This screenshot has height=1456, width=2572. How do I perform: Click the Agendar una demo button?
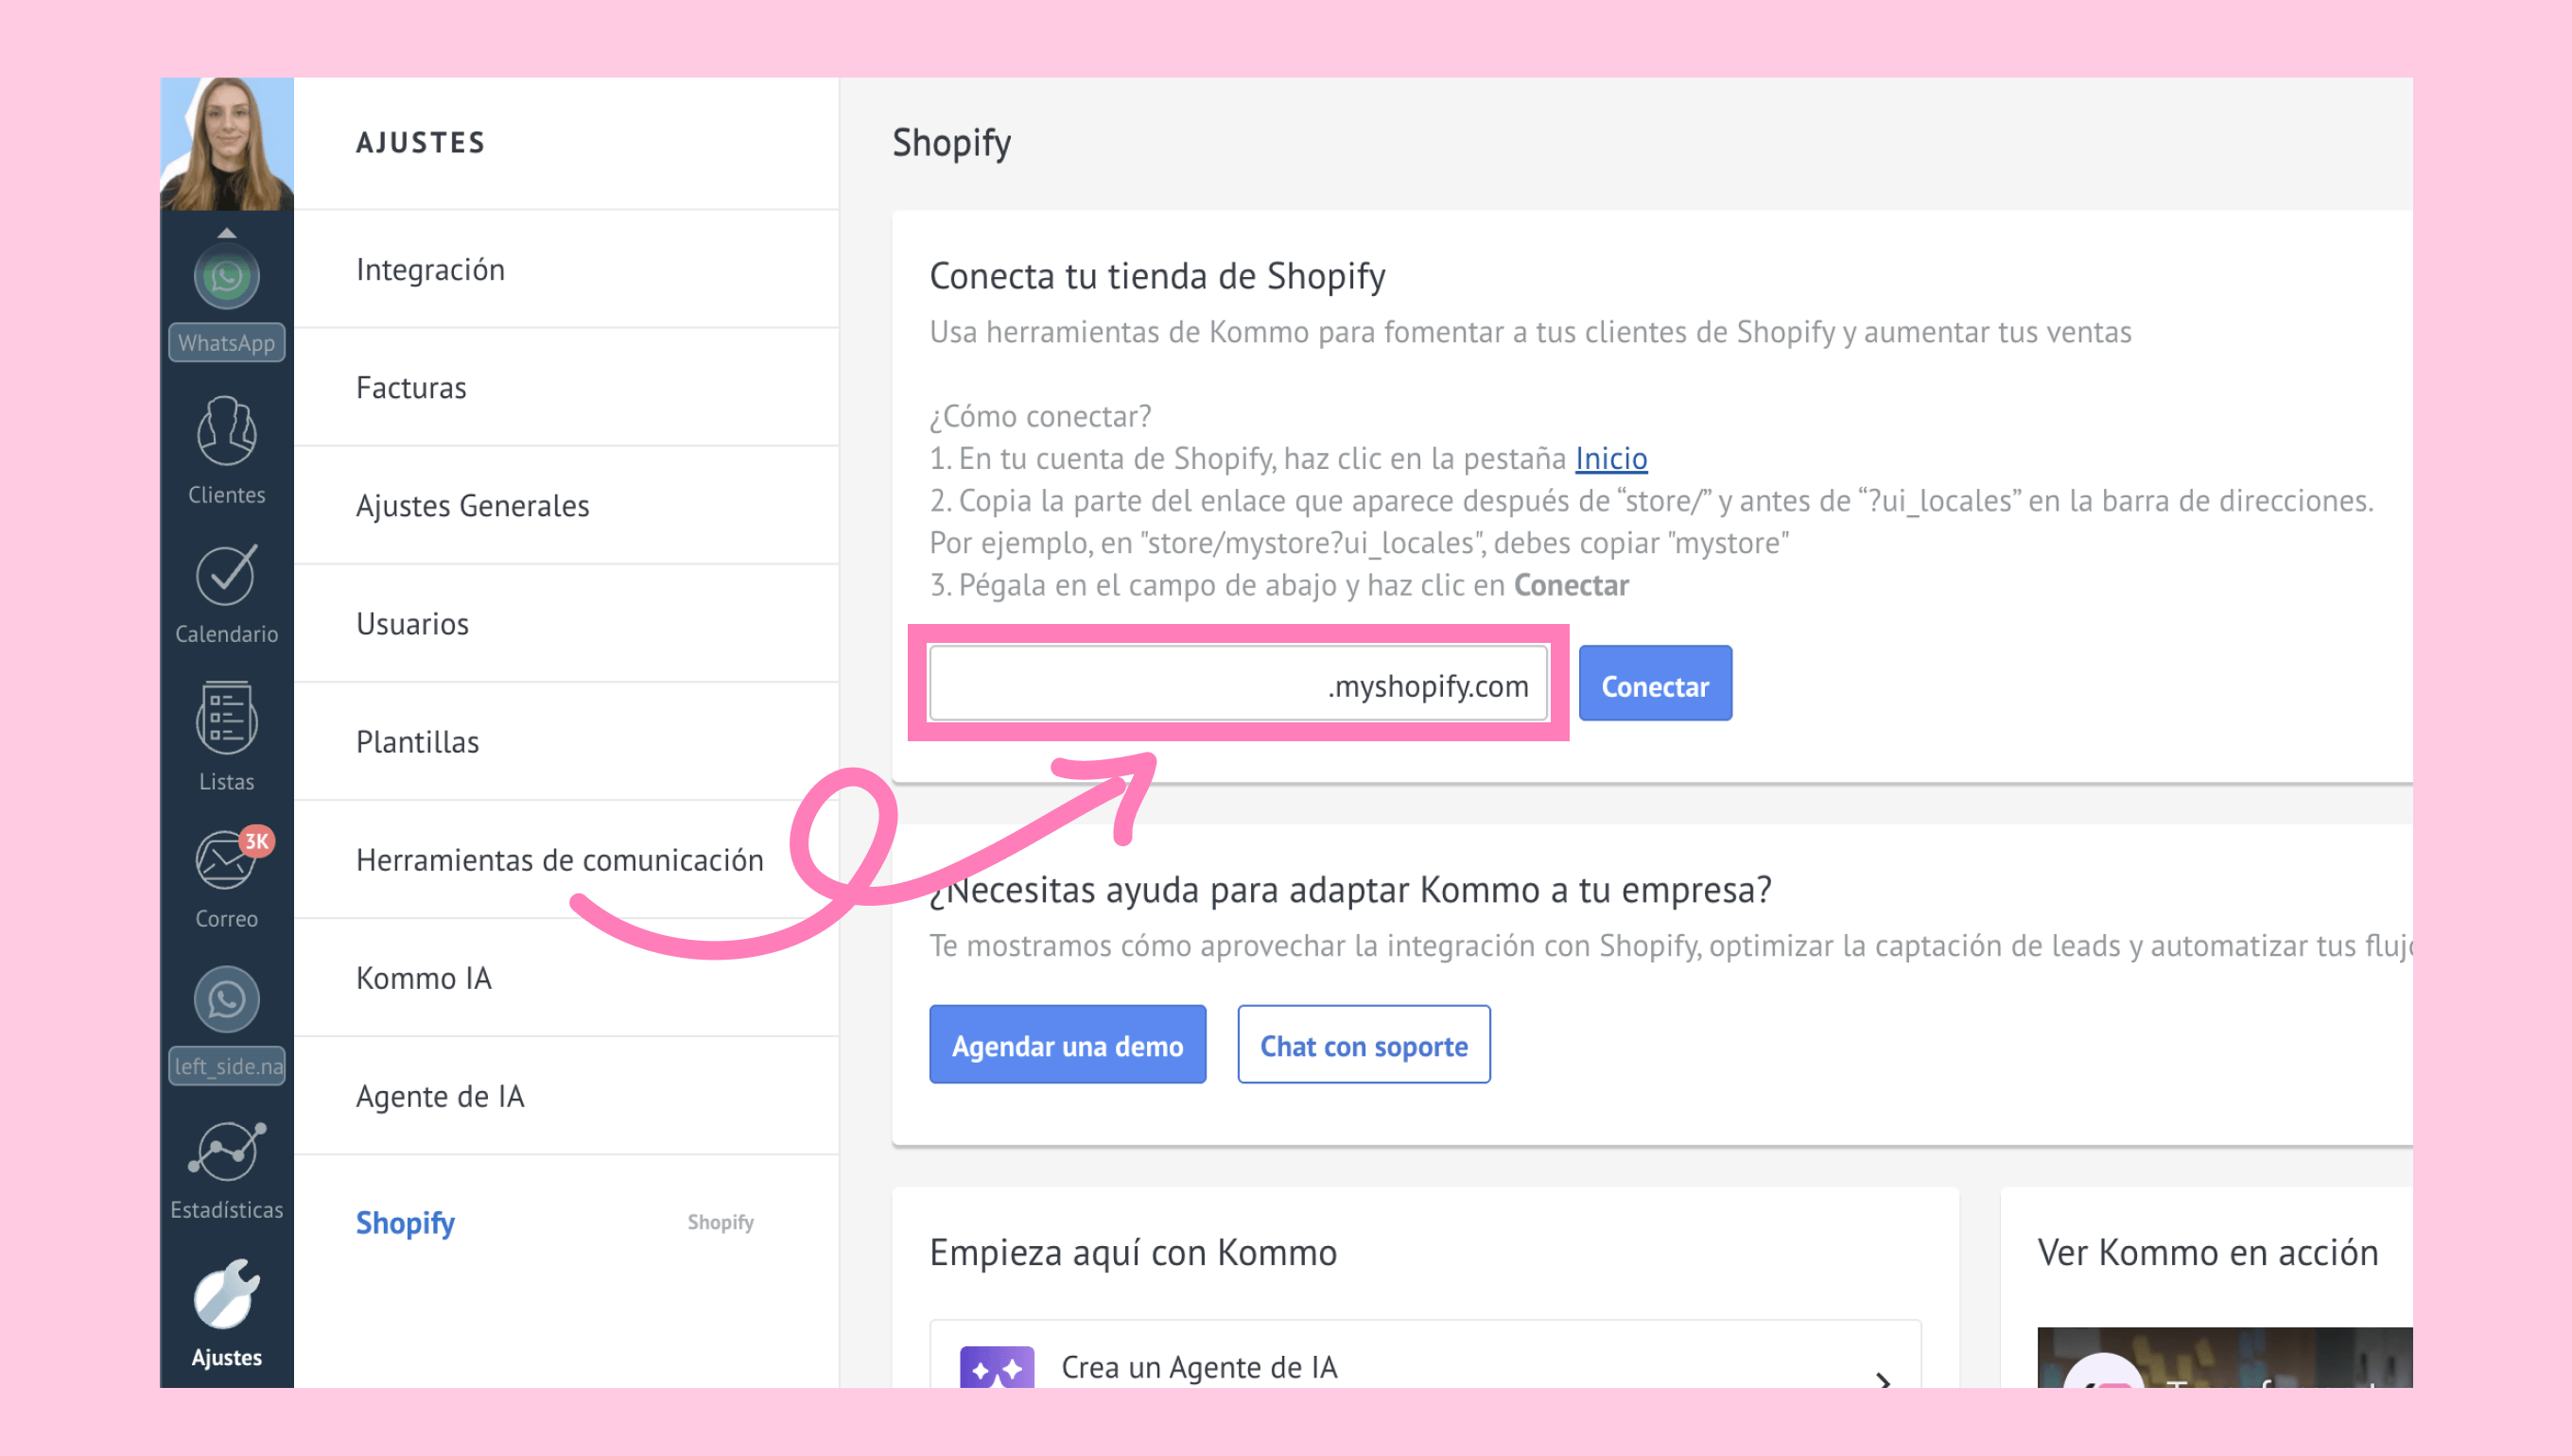[x=1067, y=1045]
